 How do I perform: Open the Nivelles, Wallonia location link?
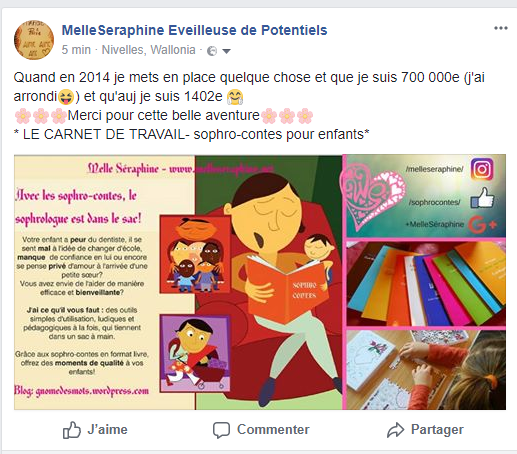tap(148, 50)
